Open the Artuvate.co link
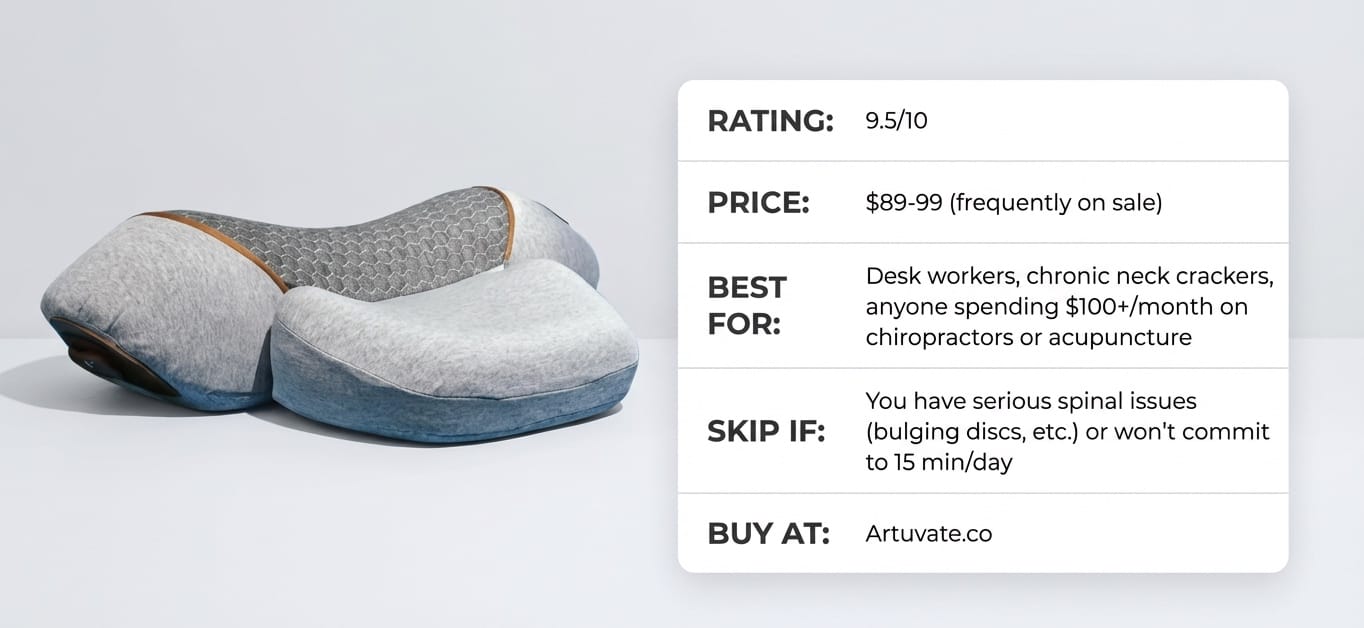Viewport: 1364px width, 628px height. click(x=928, y=533)
